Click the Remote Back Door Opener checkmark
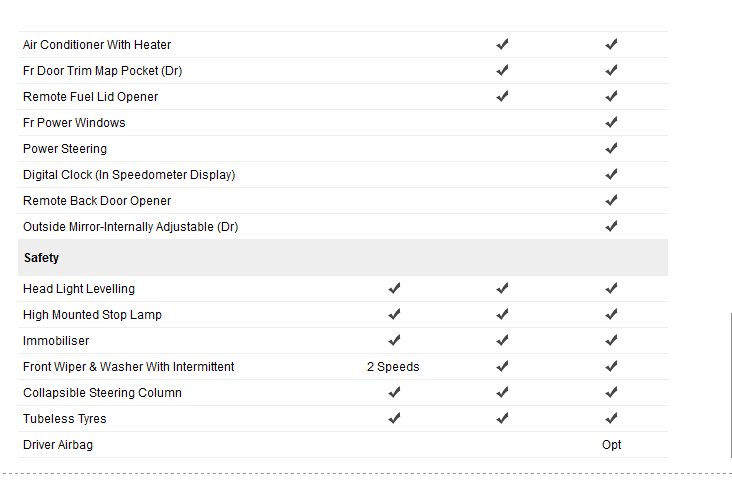 coord(612,201)
